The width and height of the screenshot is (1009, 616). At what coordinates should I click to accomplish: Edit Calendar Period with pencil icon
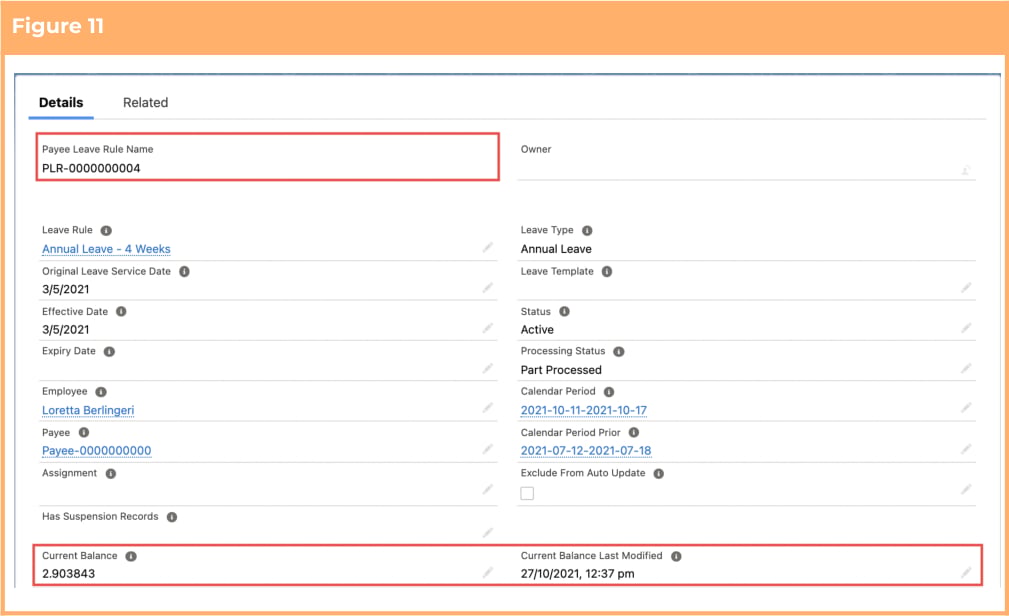(x=966, y=407)
